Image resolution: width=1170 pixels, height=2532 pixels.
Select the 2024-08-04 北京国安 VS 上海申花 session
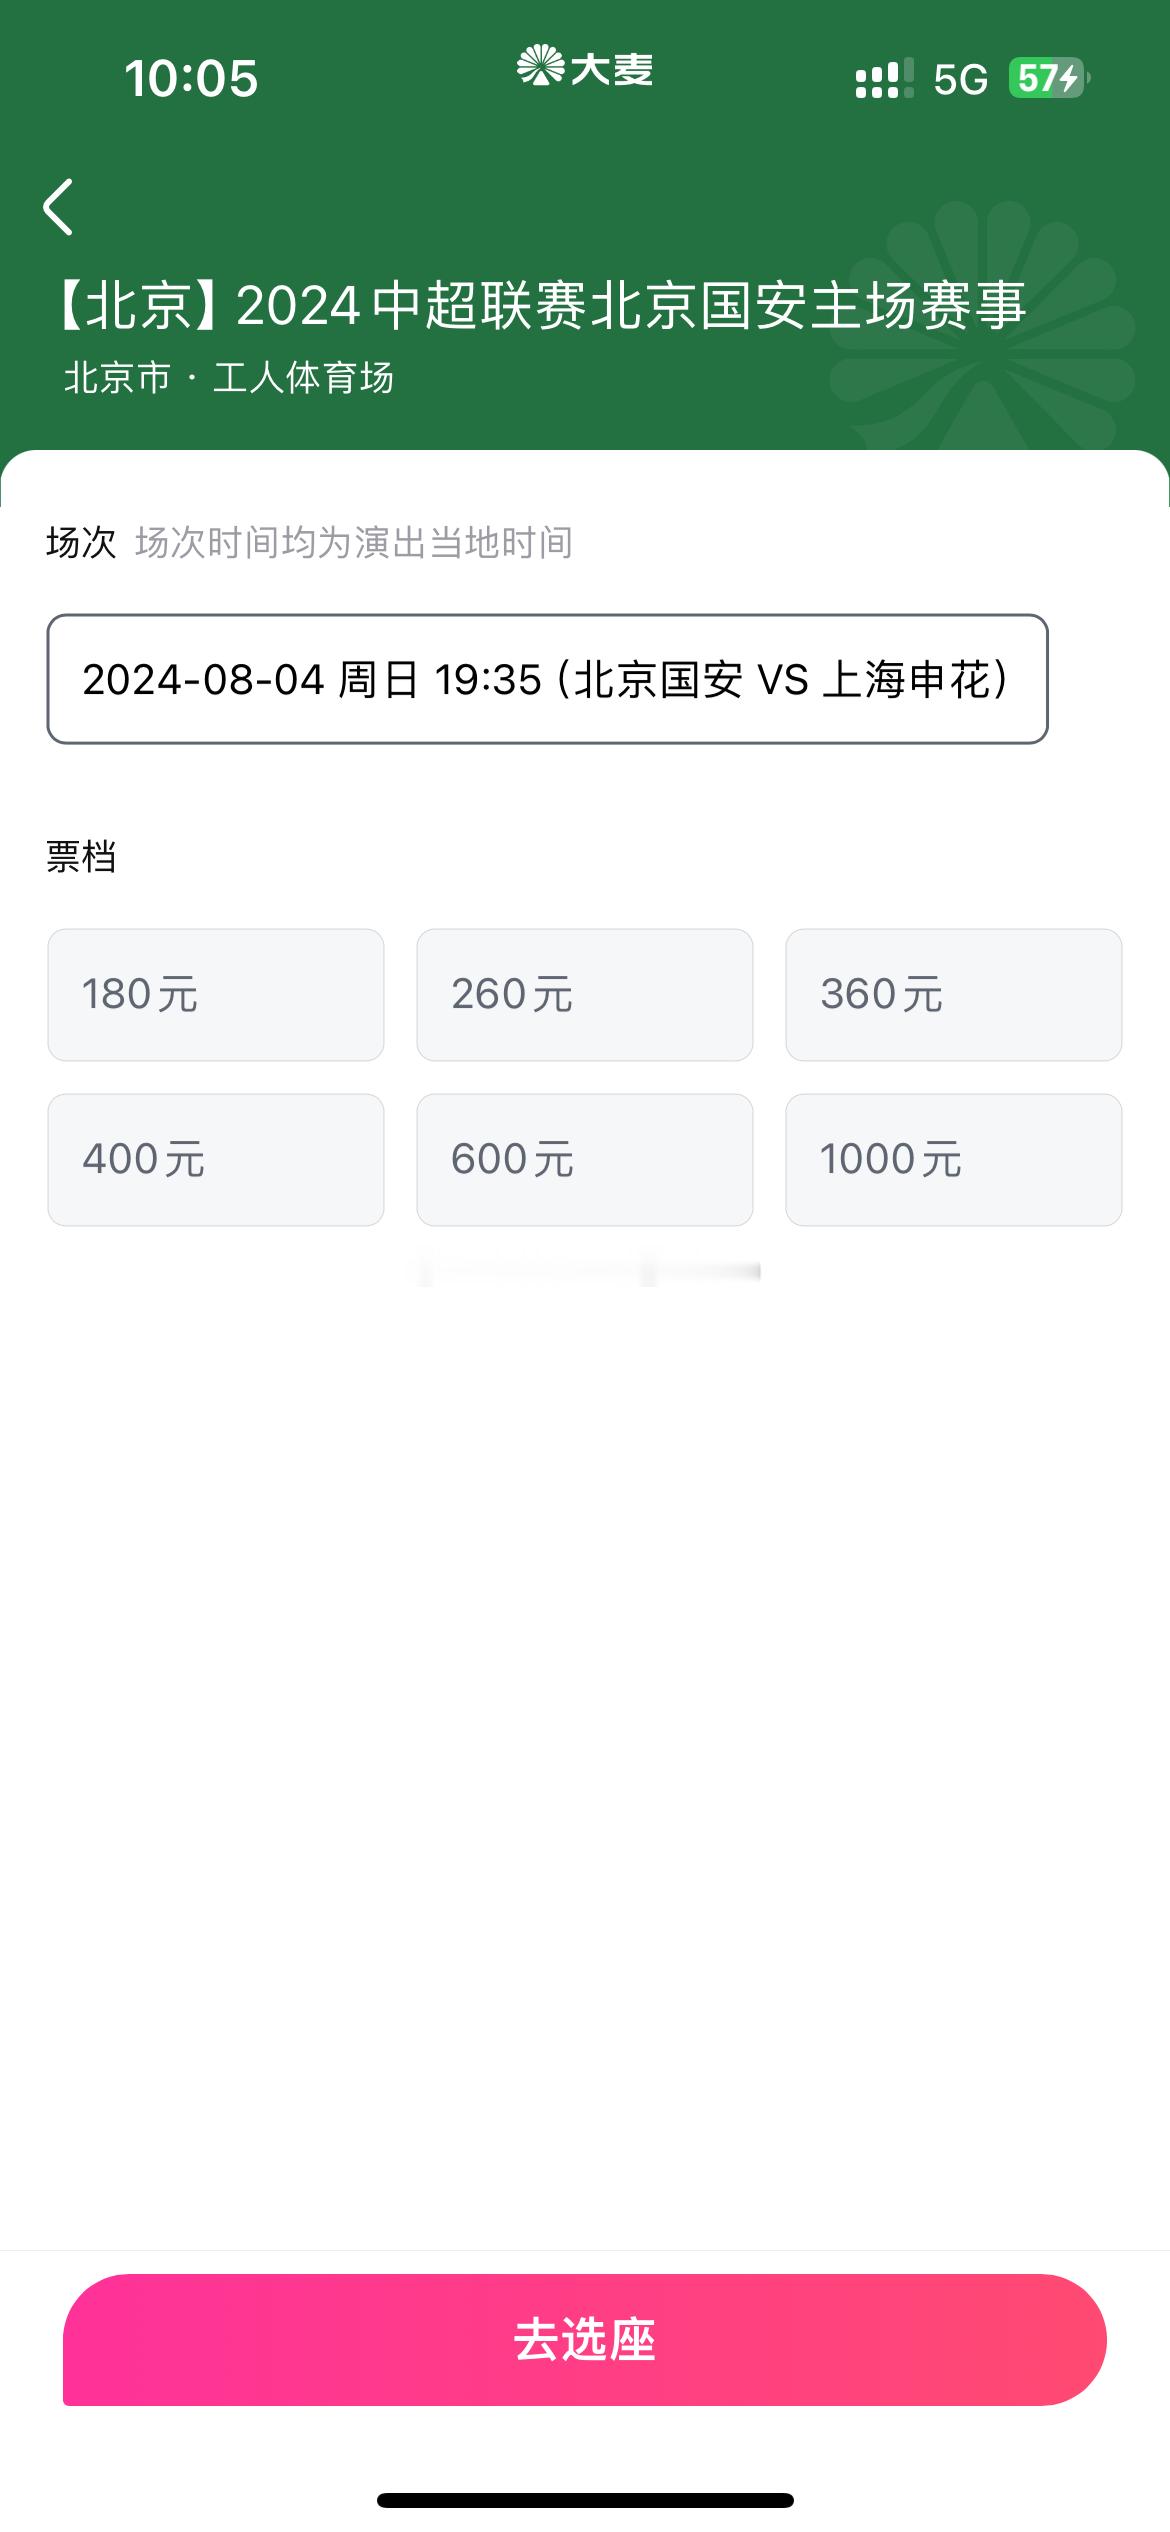548,679
